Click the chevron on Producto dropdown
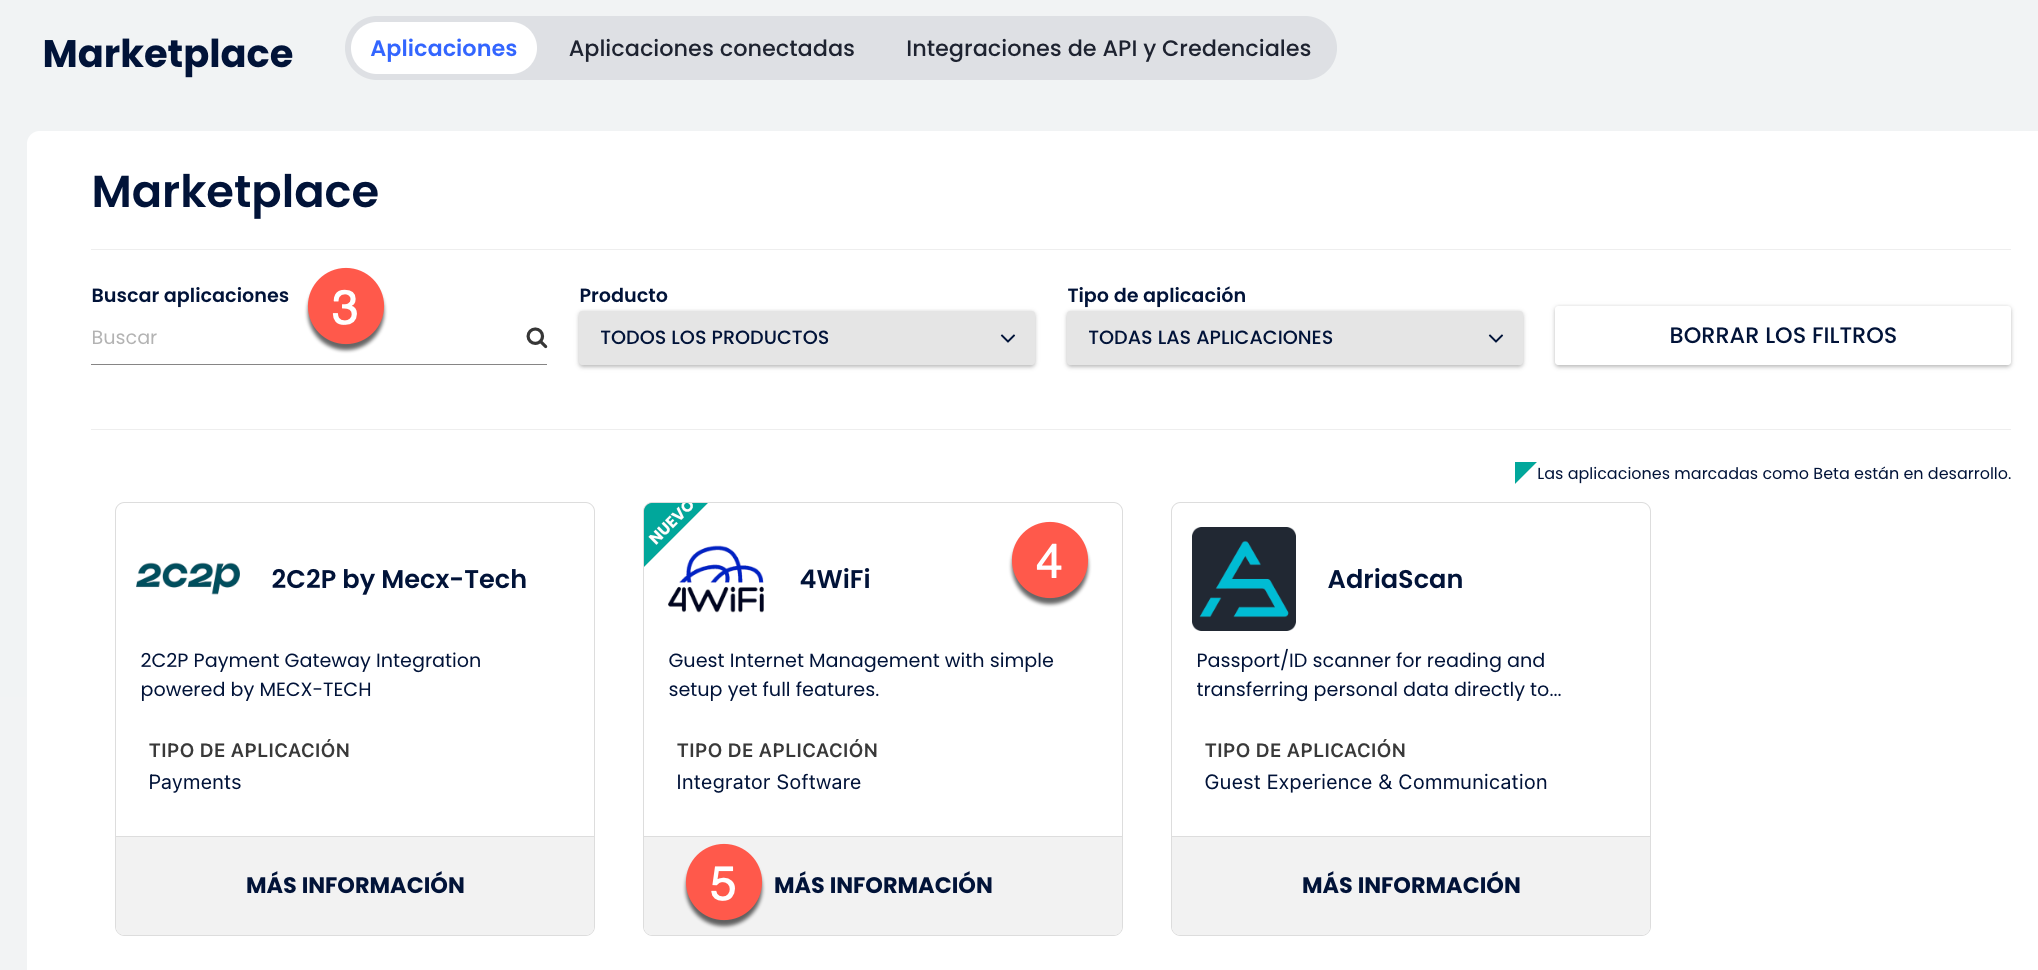Viewport: 2038px width, 970px height. tap(1008, 338)
